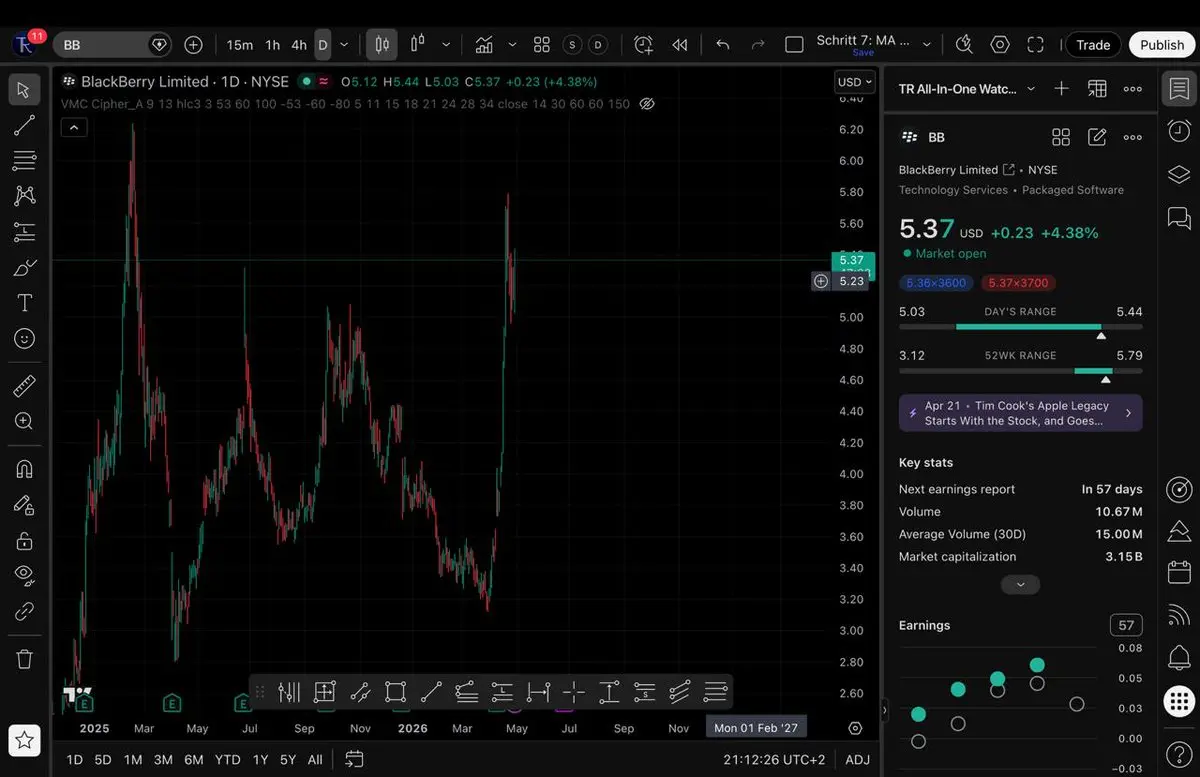Select the Brush drawing tool
This screenshot has height=777, width=1200.
[25, 267]
